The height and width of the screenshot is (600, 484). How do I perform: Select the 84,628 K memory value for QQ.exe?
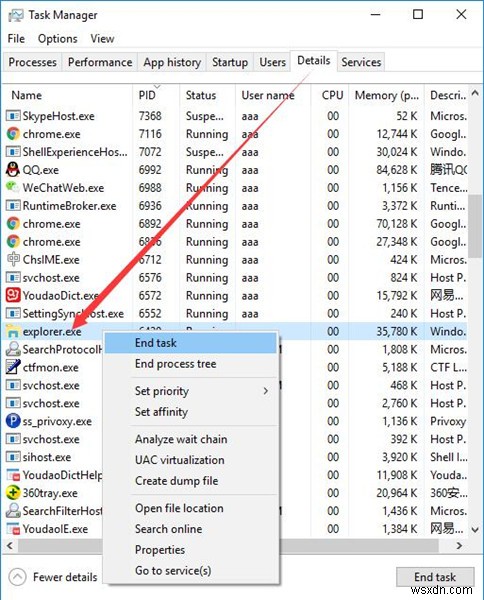(396, 170)
